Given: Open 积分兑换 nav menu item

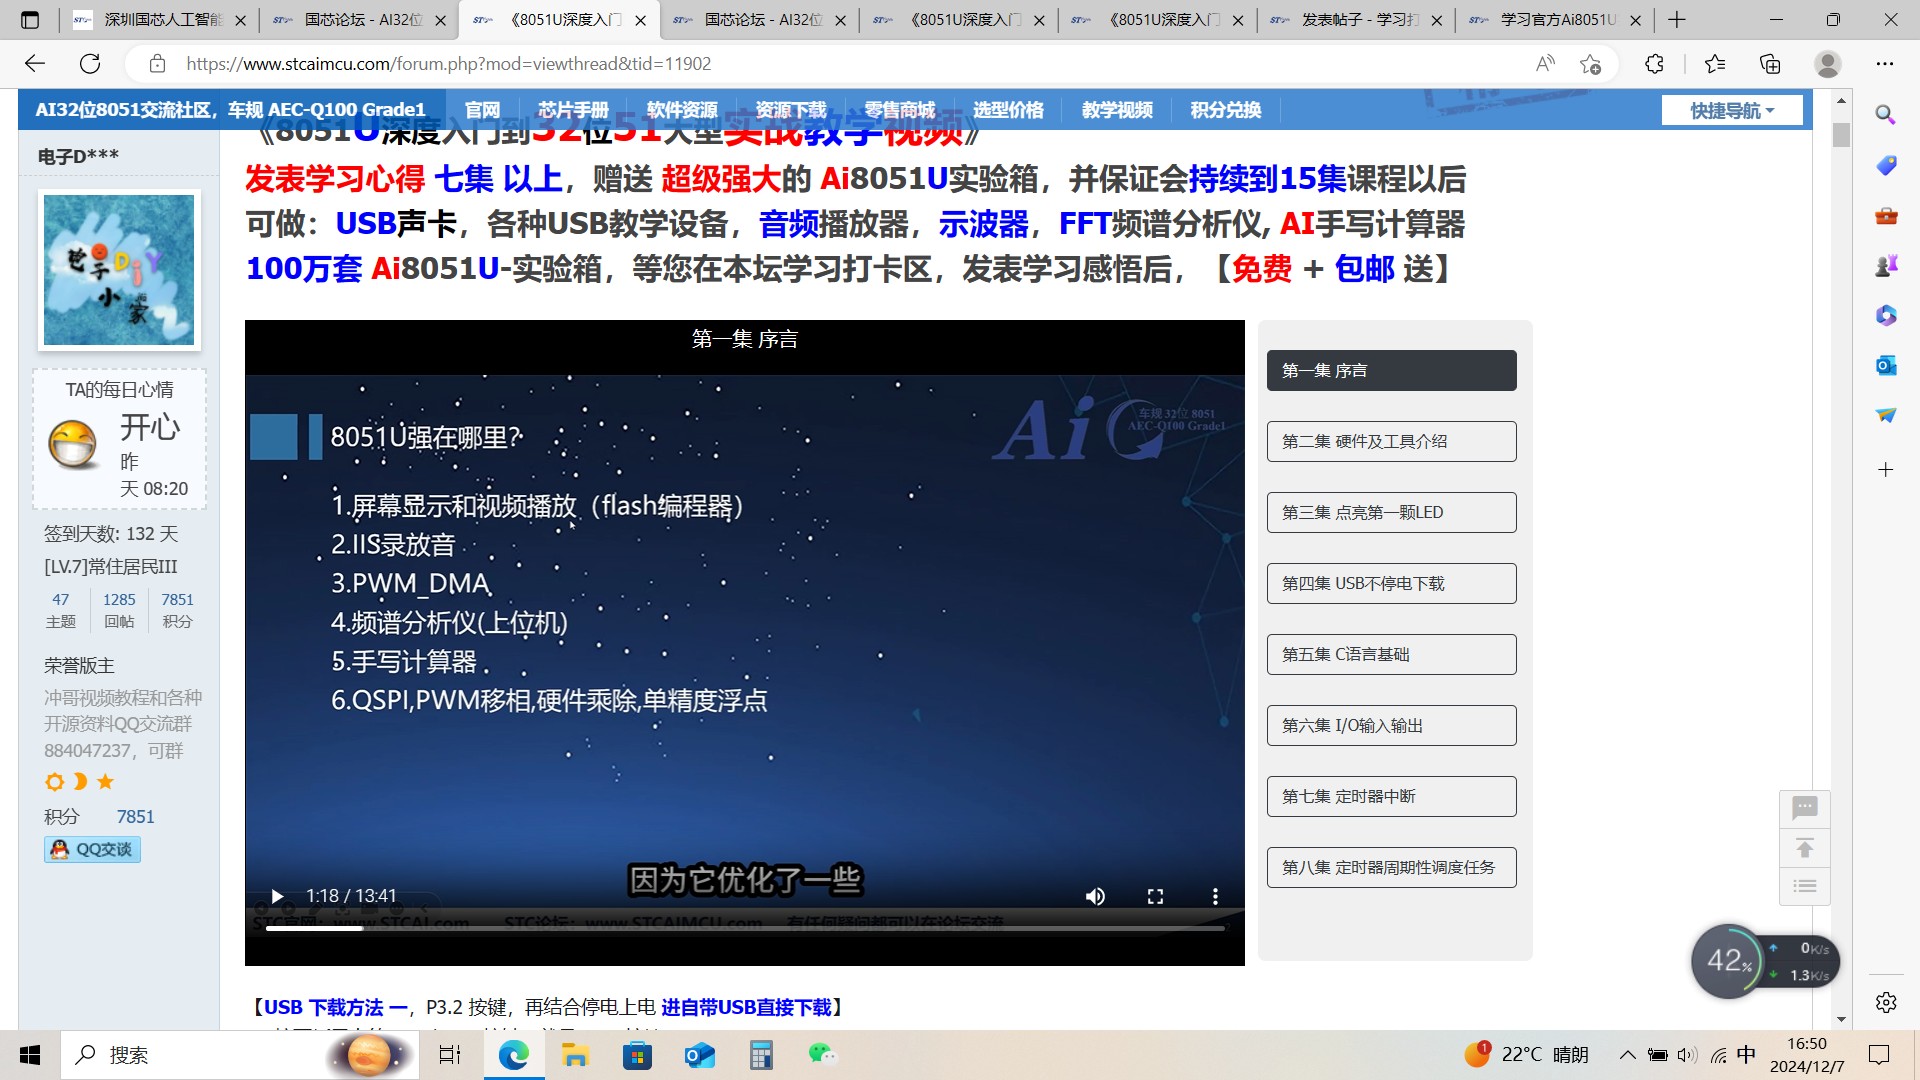Looking at the screenshot, I should pos(1226,110).
